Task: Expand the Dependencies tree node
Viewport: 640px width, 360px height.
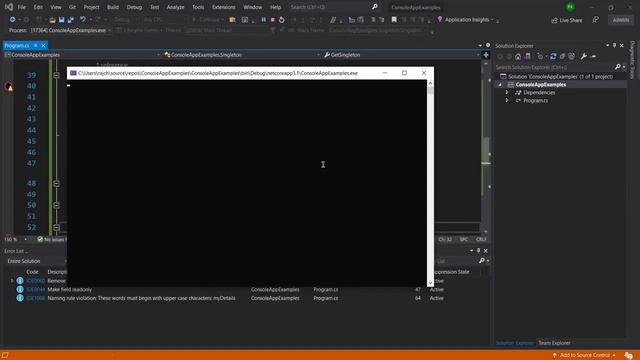Action: (507, 93)
